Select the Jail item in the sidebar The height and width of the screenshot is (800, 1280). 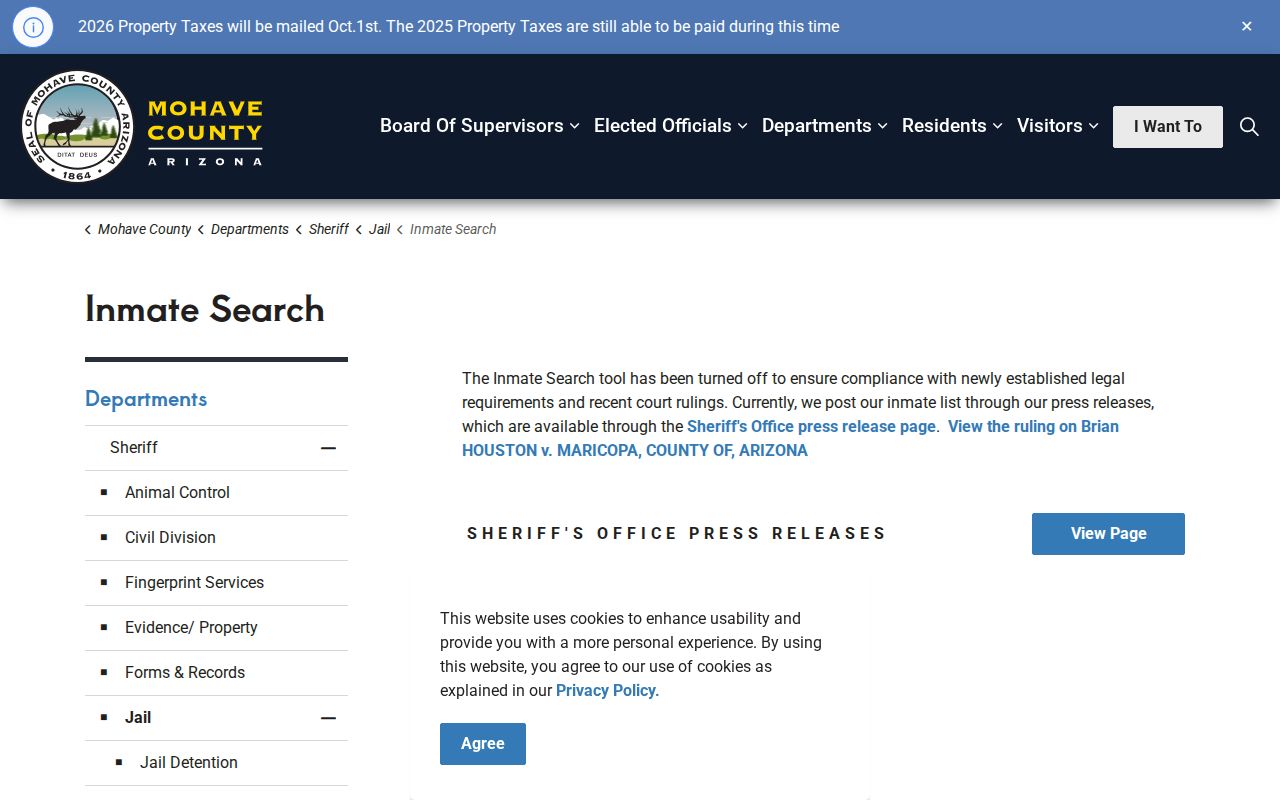(138, 717)
